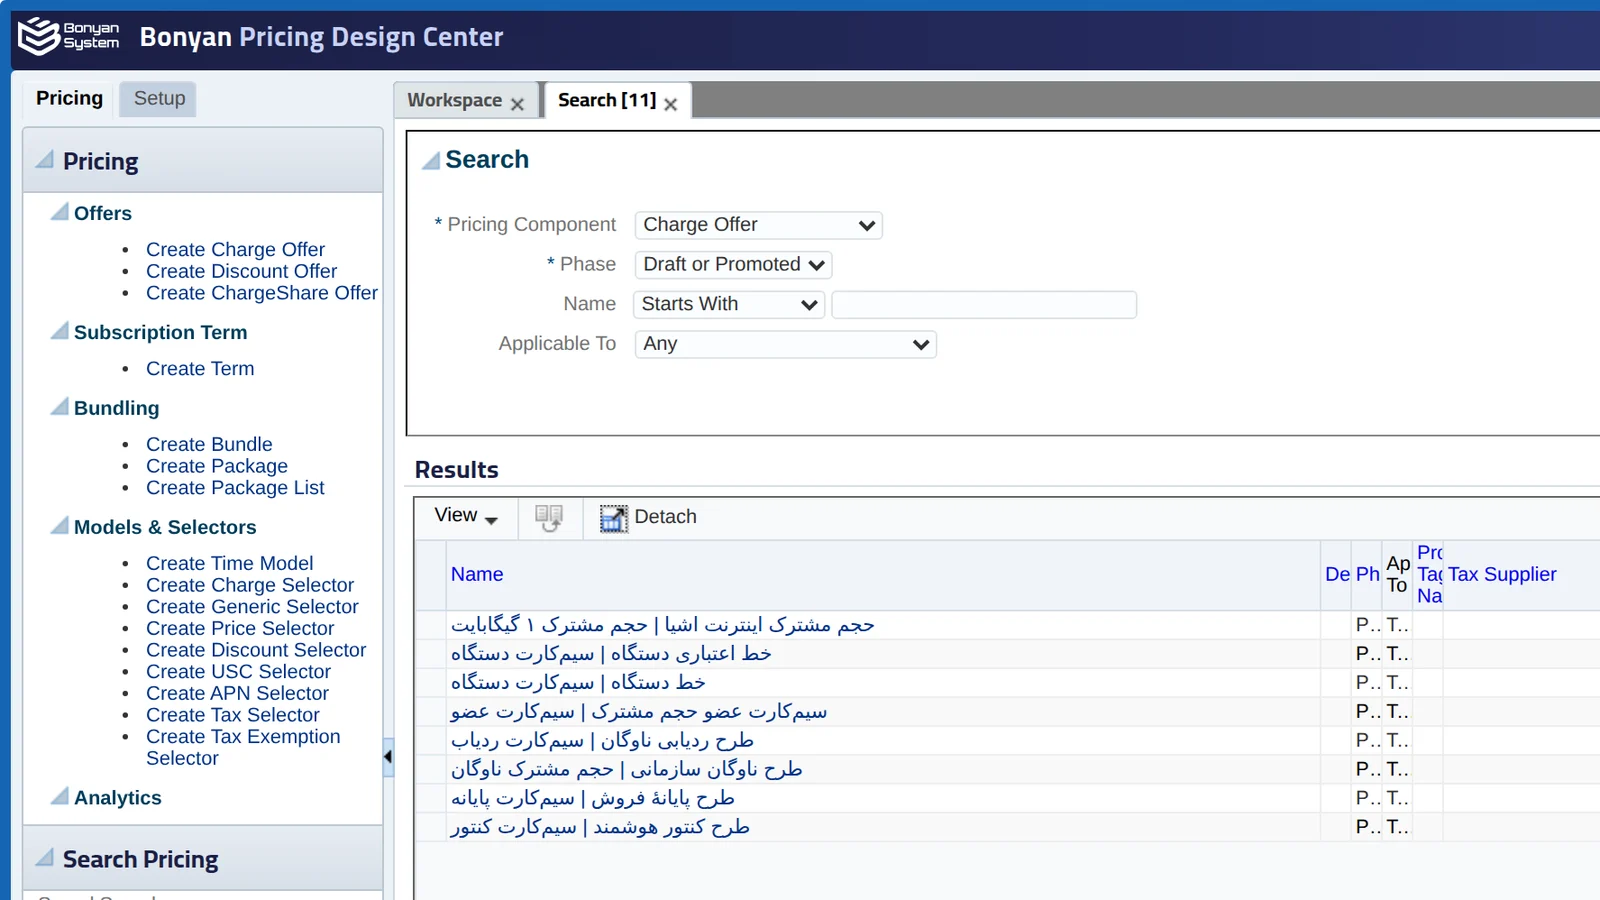The image size is (1600, 900).
Task: Open the Create Time Model link
Action: 229,563
